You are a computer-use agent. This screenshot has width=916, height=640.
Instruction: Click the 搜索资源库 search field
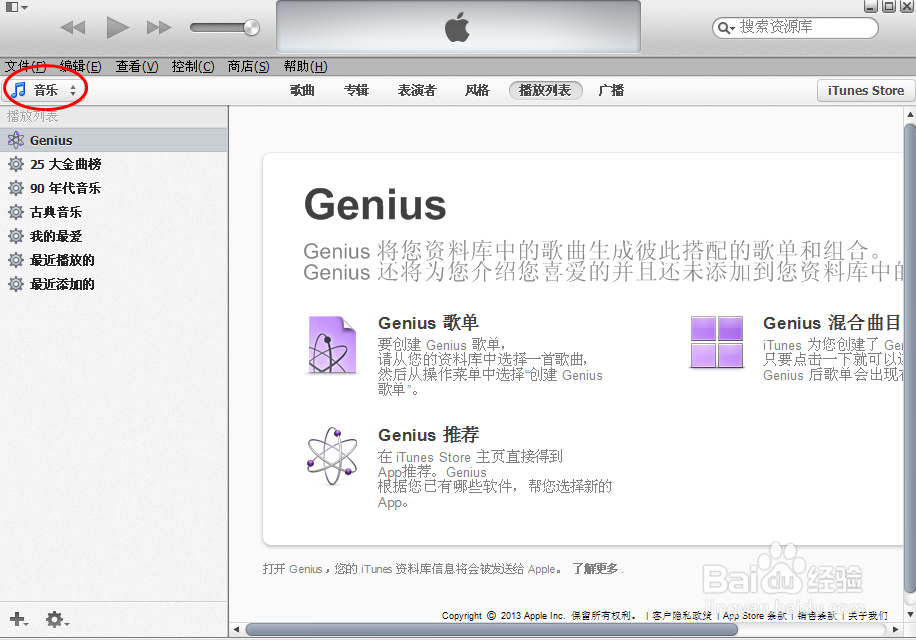point(794,27)
